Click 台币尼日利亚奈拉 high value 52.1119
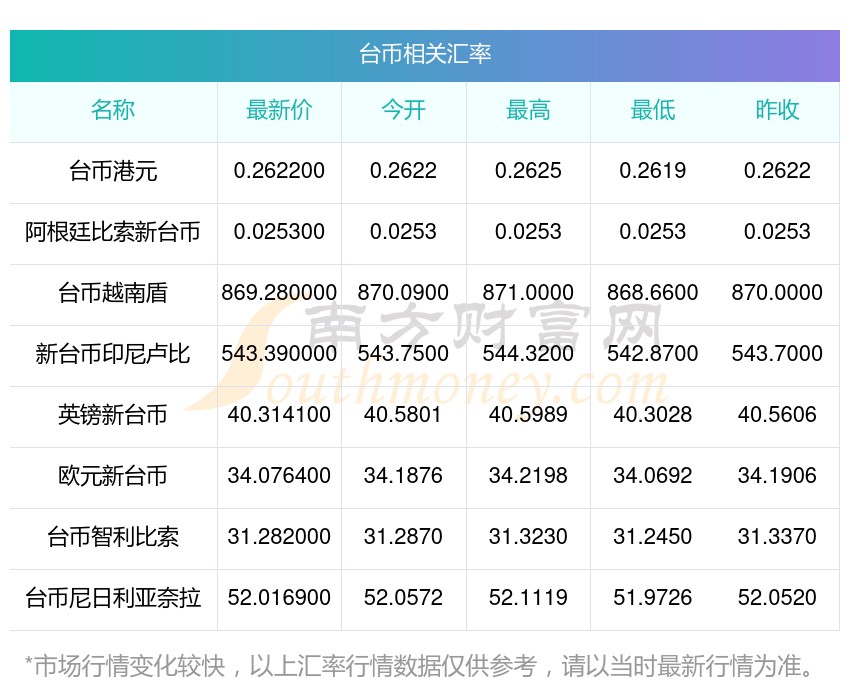This screenshot has width=850, height=698. [x=528, y=598]
